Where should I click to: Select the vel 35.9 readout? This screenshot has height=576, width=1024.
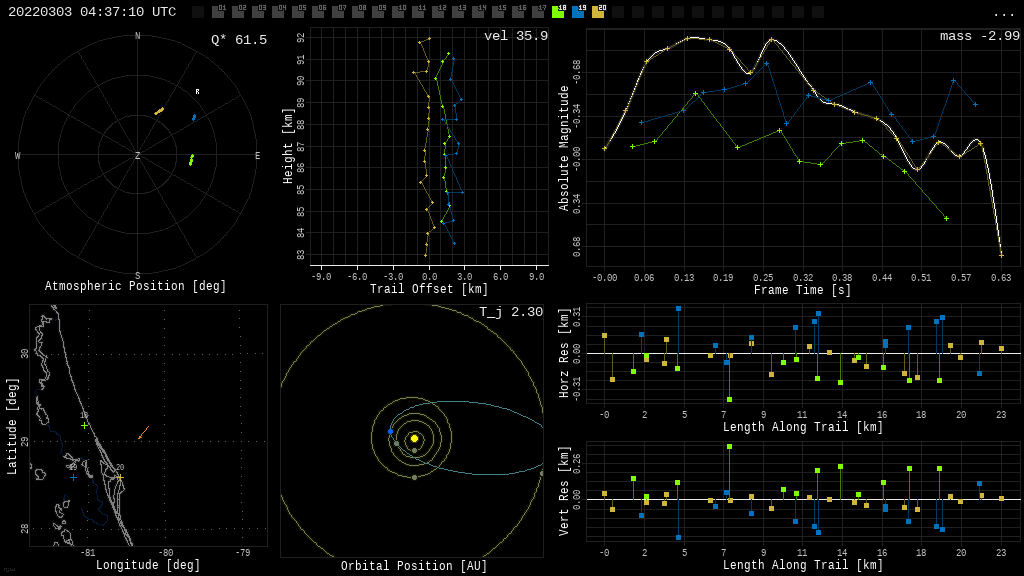pyautogui.click(x=515, y=36)
